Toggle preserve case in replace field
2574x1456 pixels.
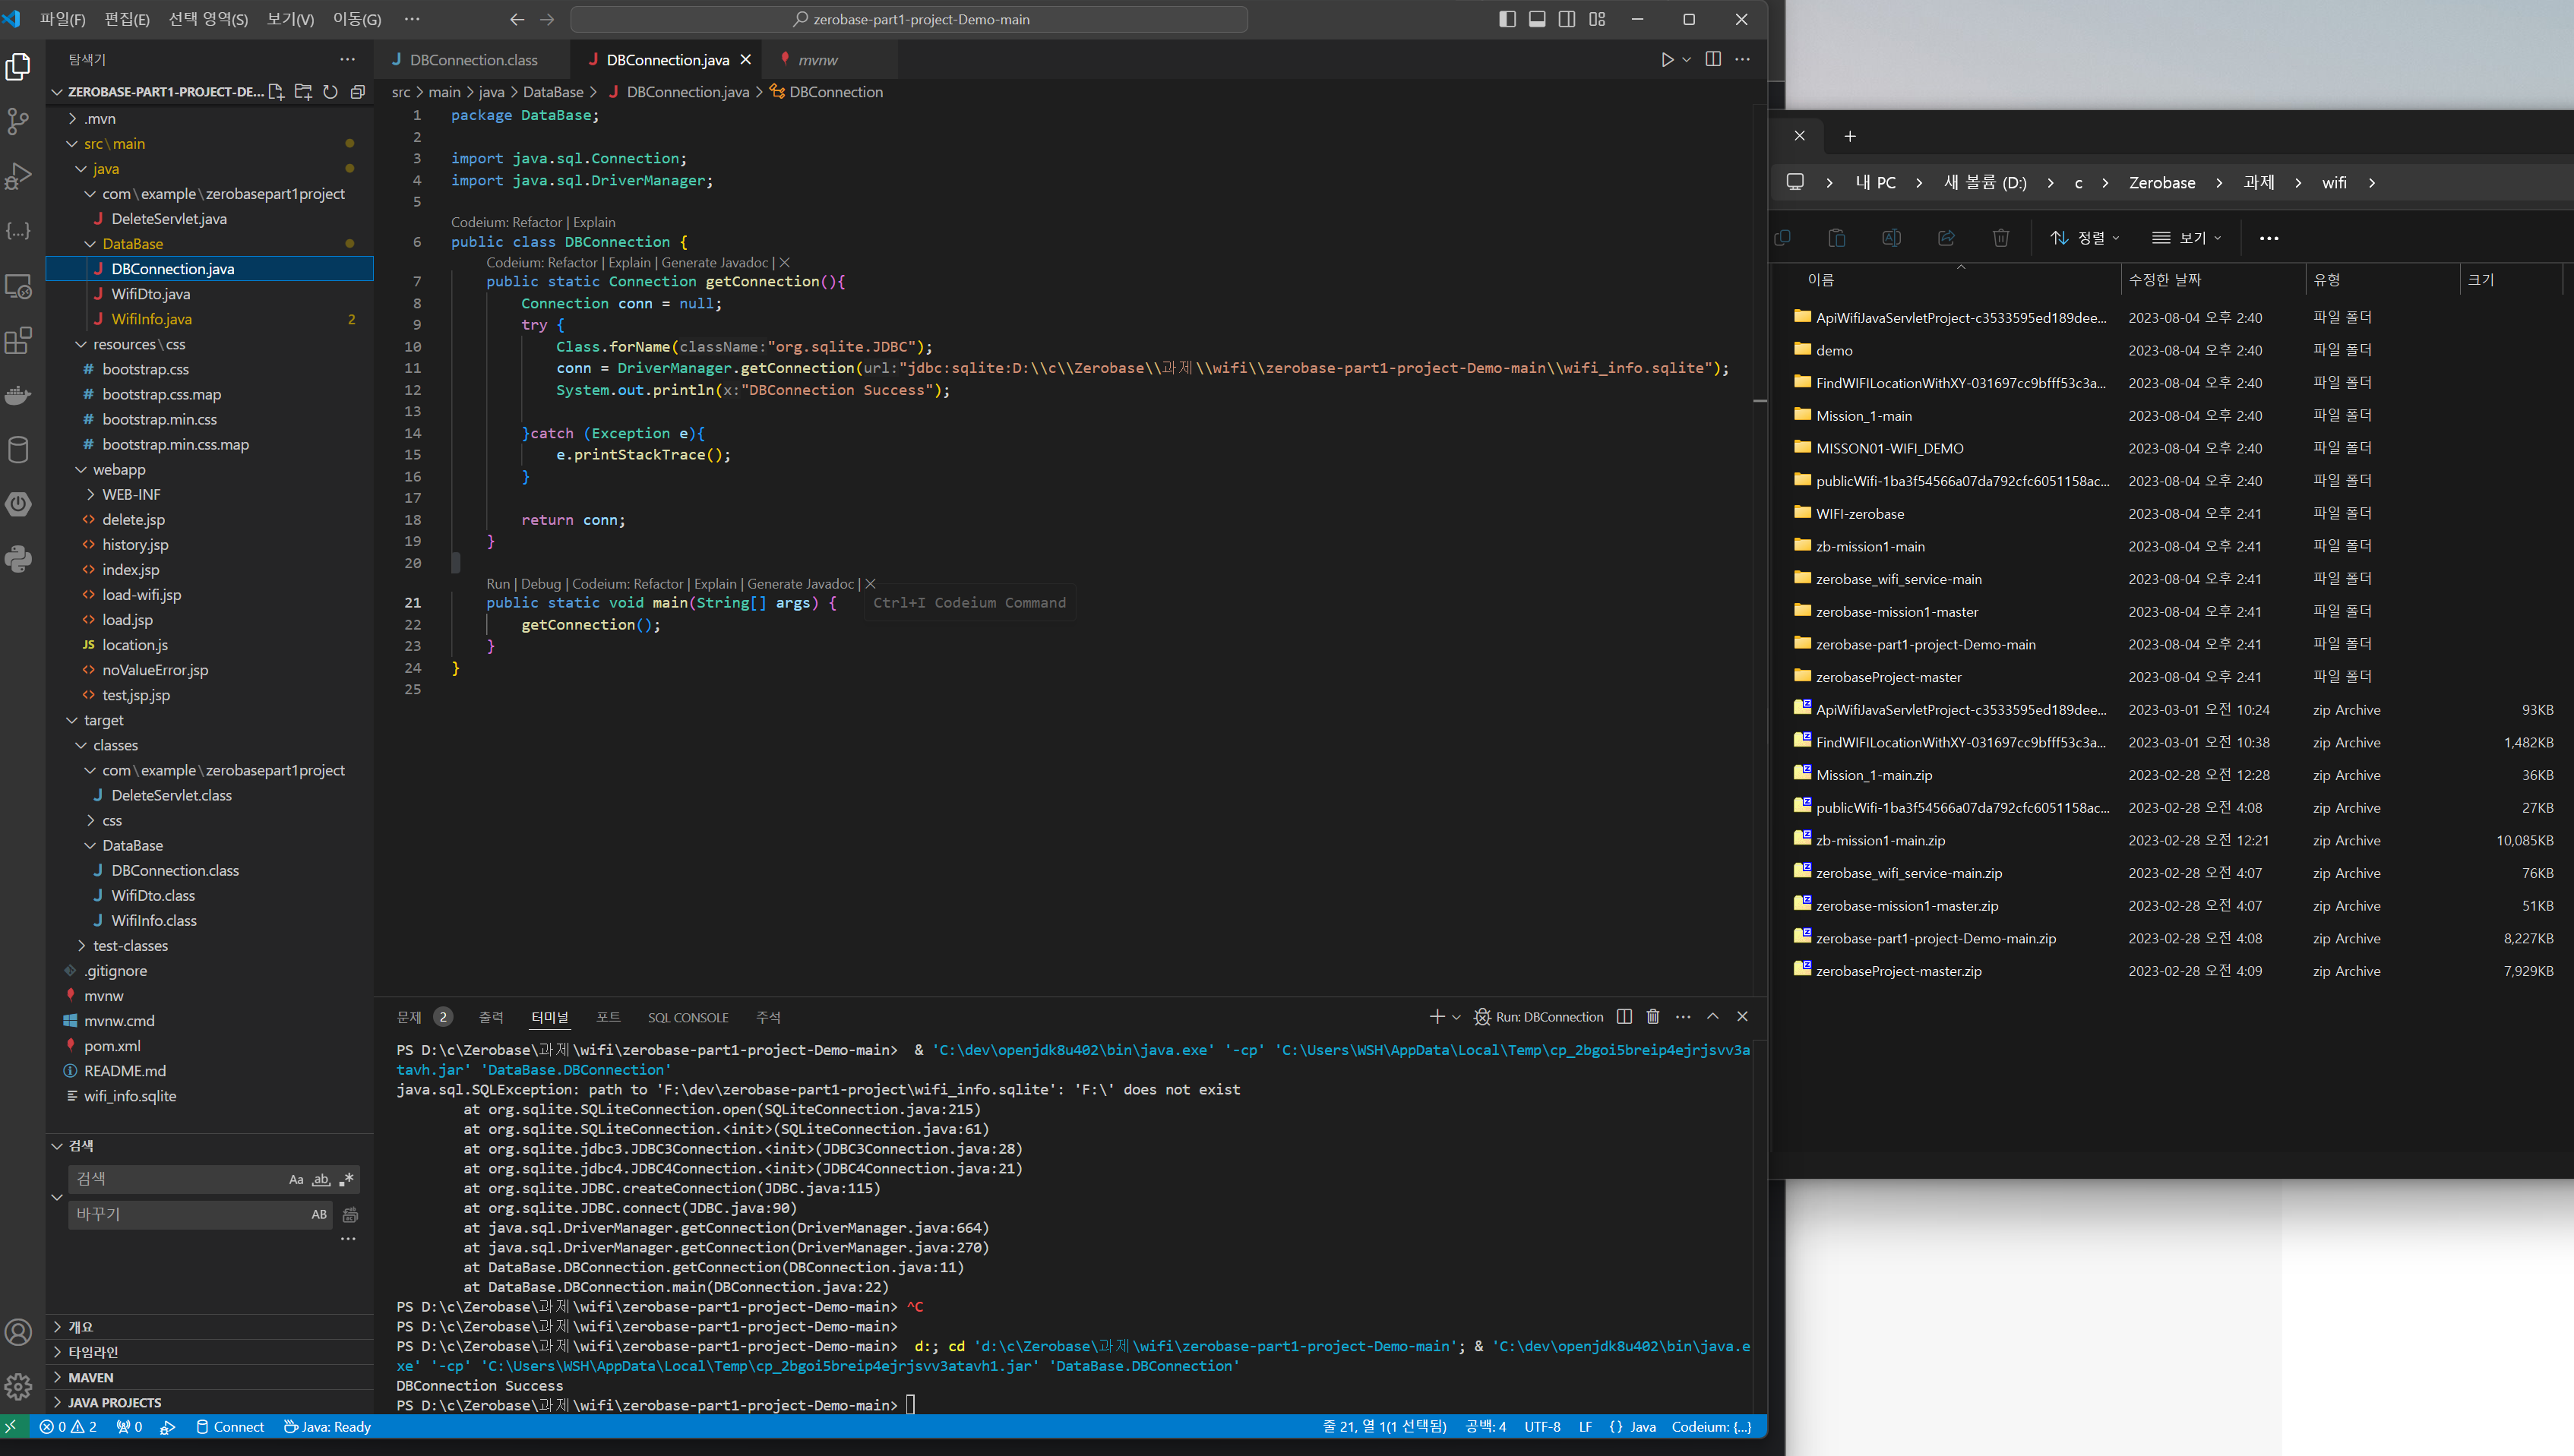pos(319,1214)
